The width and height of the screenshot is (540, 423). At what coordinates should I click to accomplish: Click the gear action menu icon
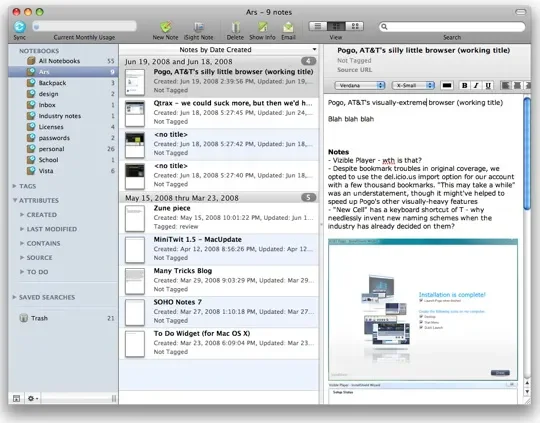click(33, 399)
